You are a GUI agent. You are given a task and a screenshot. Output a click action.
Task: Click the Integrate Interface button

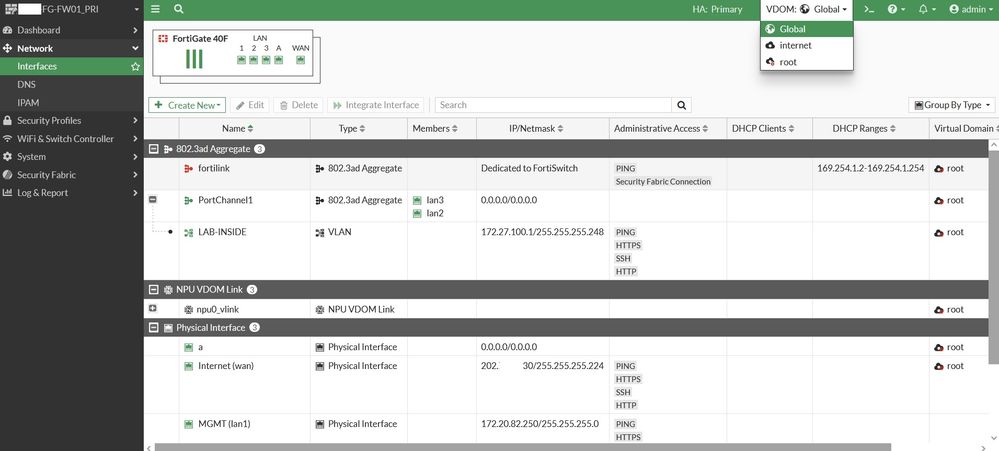click(x=376, y=105)
